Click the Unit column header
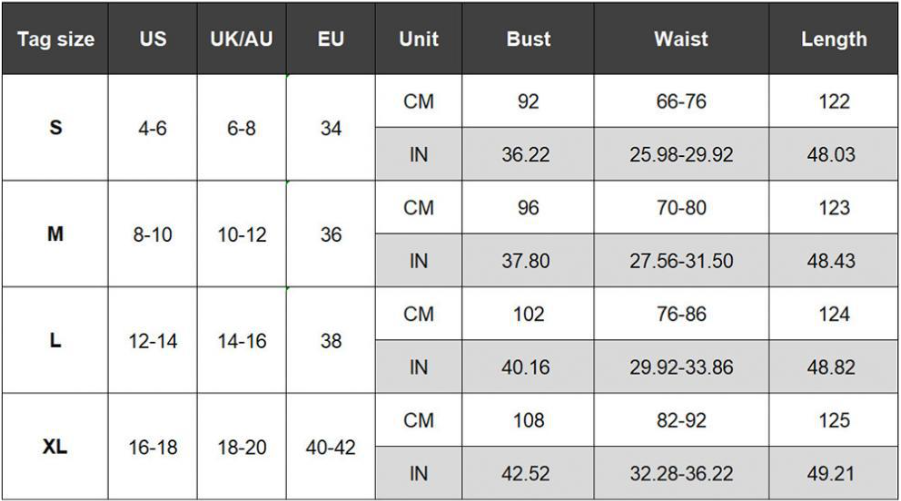Screen dimensions: 901x501 (418, 40)
